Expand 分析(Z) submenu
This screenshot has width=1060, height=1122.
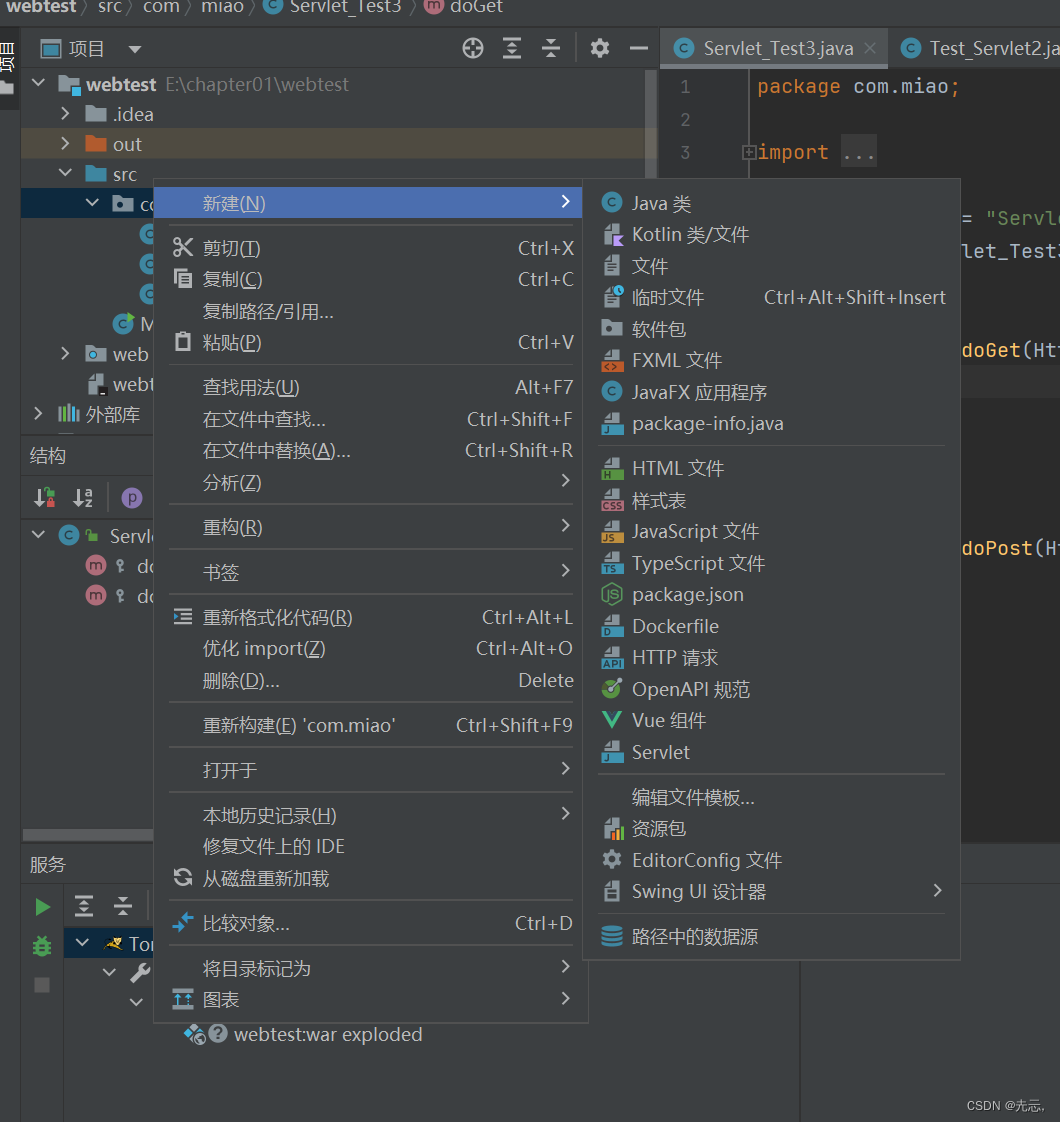click(x=371, y=482)
